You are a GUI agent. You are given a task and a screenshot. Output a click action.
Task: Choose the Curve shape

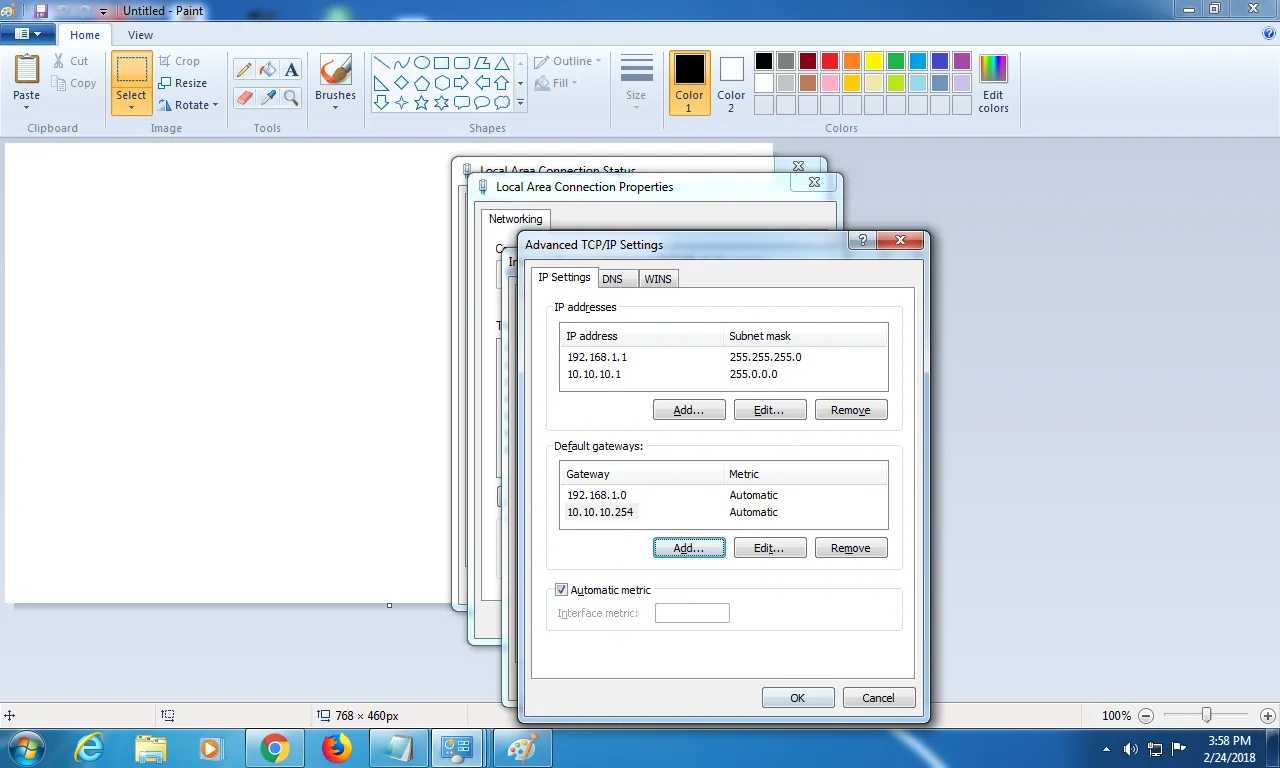pyautogui.click(x=402, y=63)
